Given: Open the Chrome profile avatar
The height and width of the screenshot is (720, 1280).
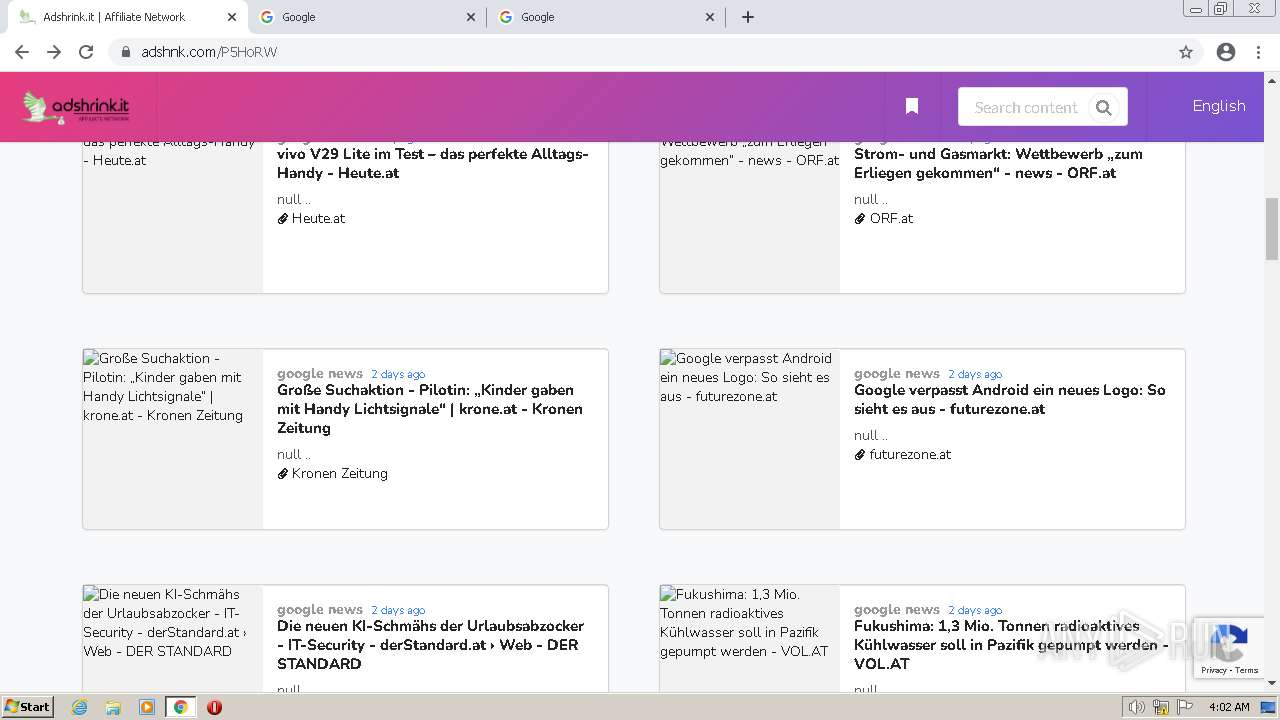Looking at the screenshot, I should (x=1226, y=52).
